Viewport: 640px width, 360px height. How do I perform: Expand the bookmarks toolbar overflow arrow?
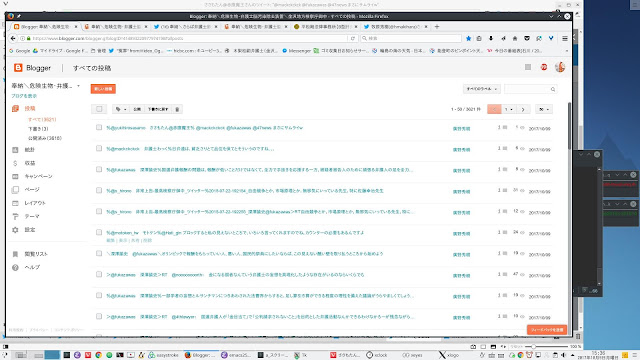(x=567, y=51)
